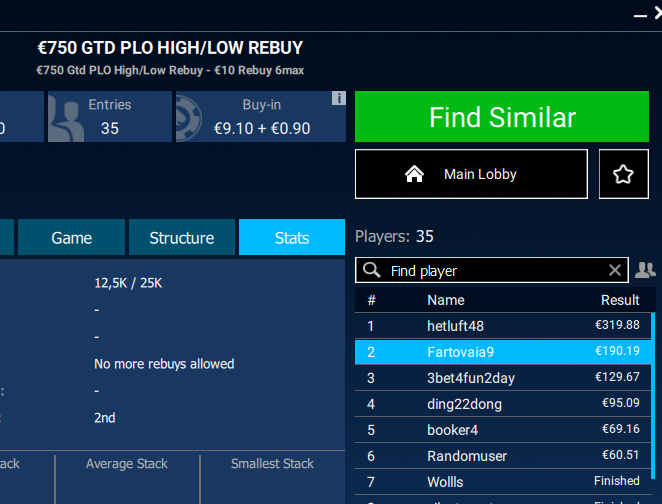
Task: Add tournament to favorites with star icon
Action: coord(624,174)
